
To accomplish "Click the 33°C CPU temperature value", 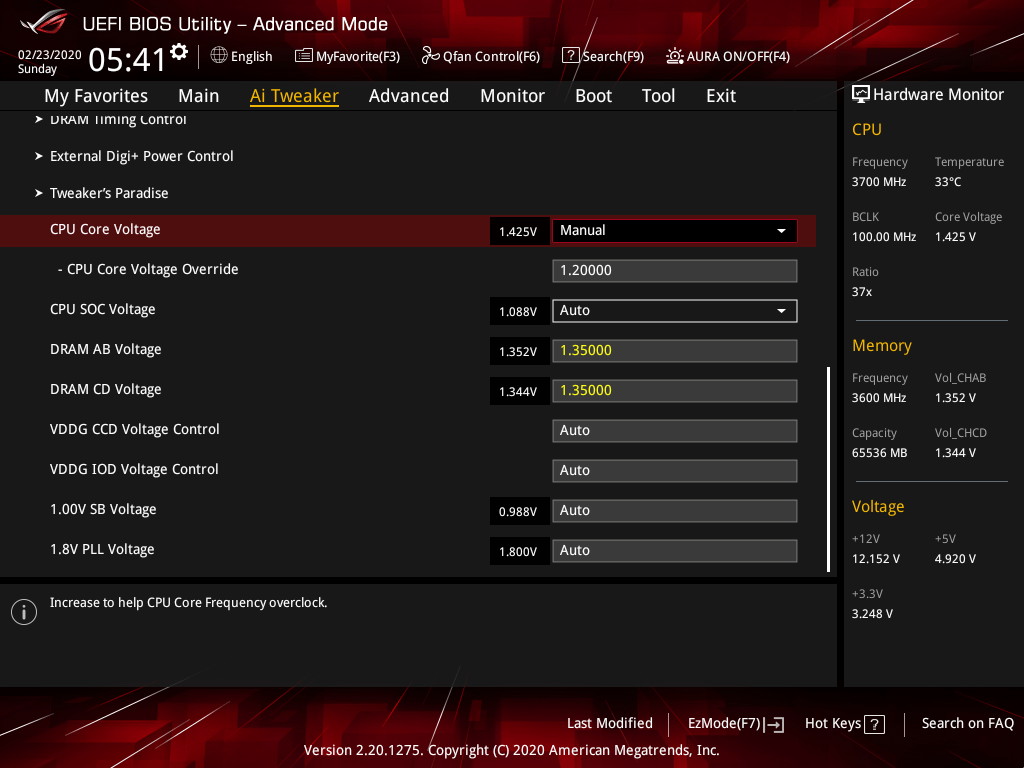I will pyautogui.click(x=948, y=182).
